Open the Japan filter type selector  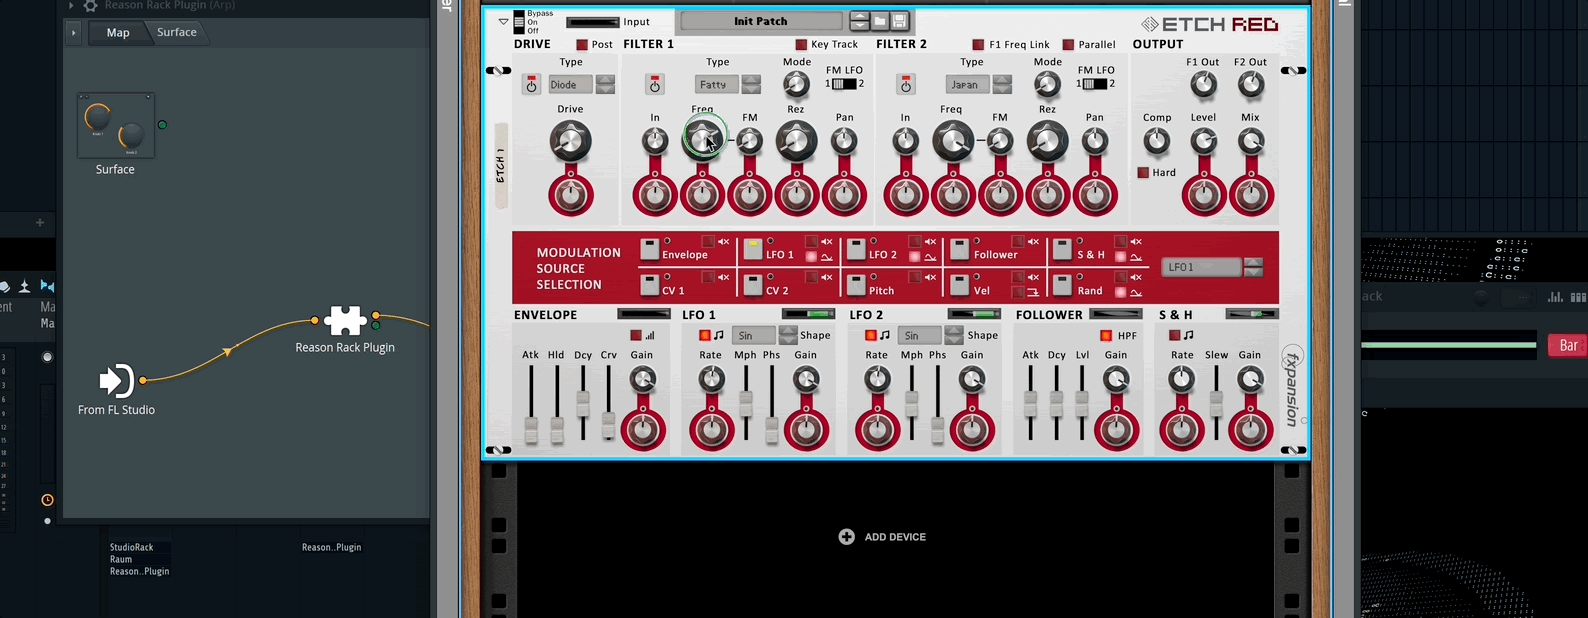point(969,85)
